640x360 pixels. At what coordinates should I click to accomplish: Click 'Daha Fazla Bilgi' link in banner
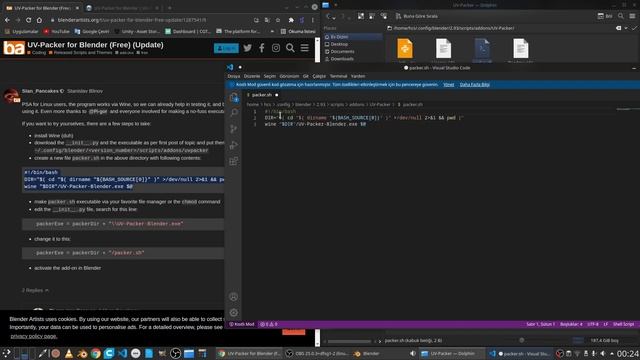[x=475, y=84]
